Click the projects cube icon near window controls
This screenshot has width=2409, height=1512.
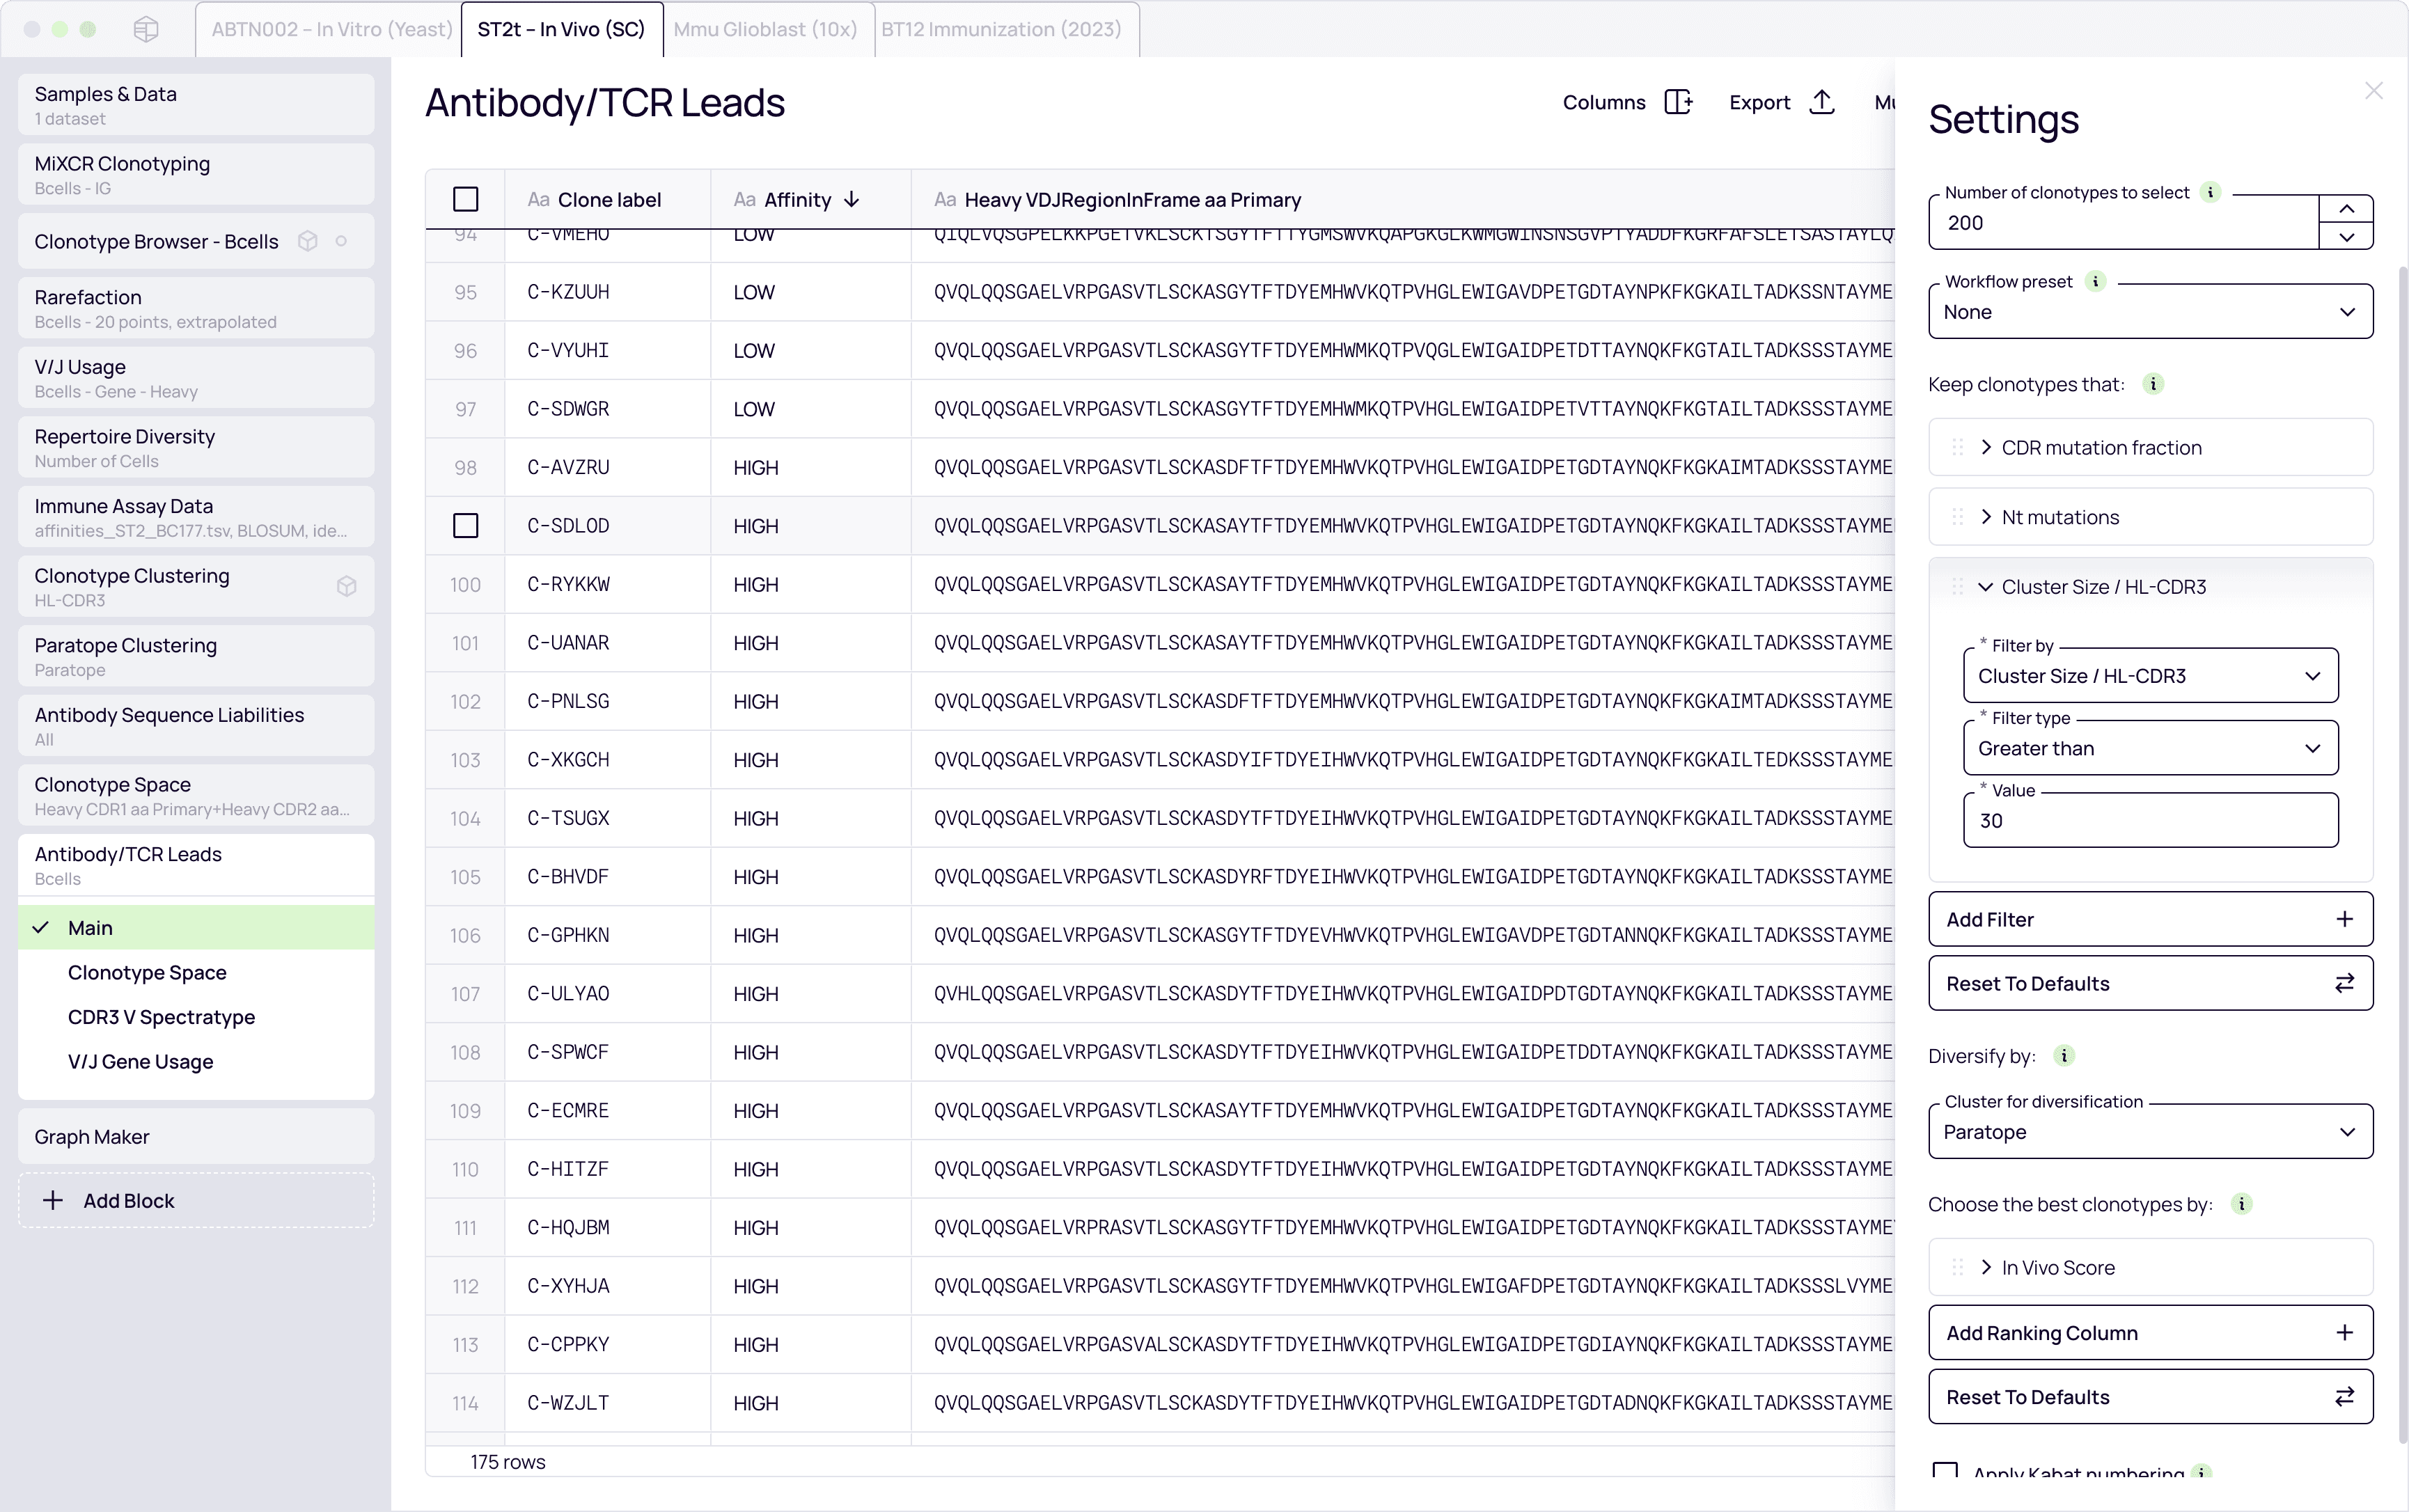(x=146, y=29)
